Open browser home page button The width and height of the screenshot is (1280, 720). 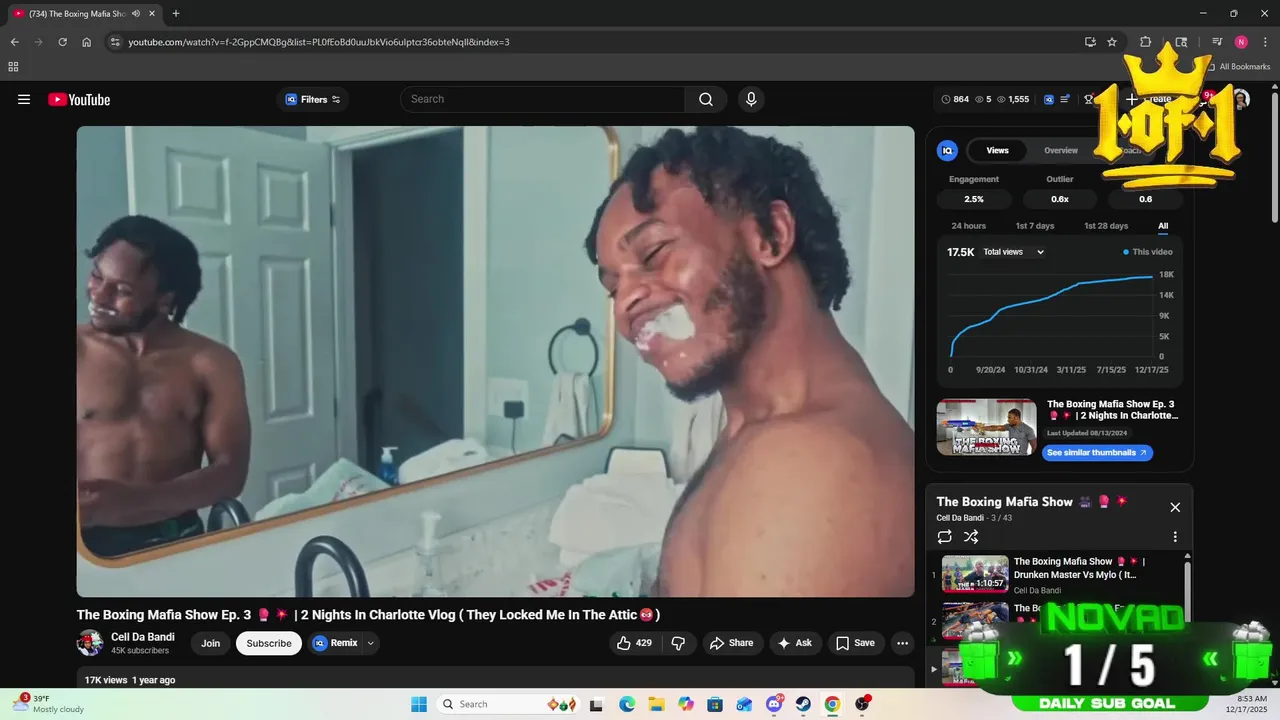(87, 42)
